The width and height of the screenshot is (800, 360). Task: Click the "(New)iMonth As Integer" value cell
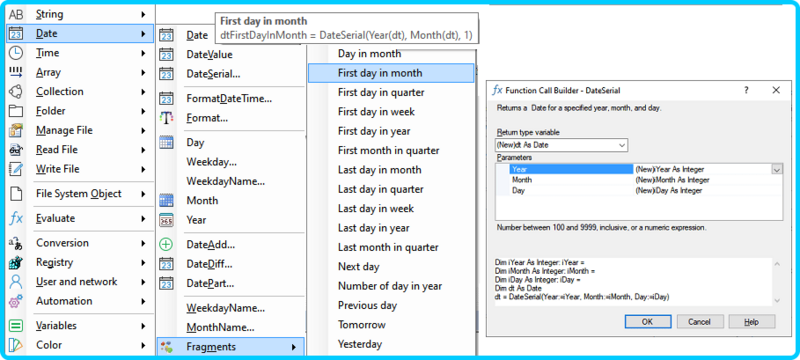(708, 180)
